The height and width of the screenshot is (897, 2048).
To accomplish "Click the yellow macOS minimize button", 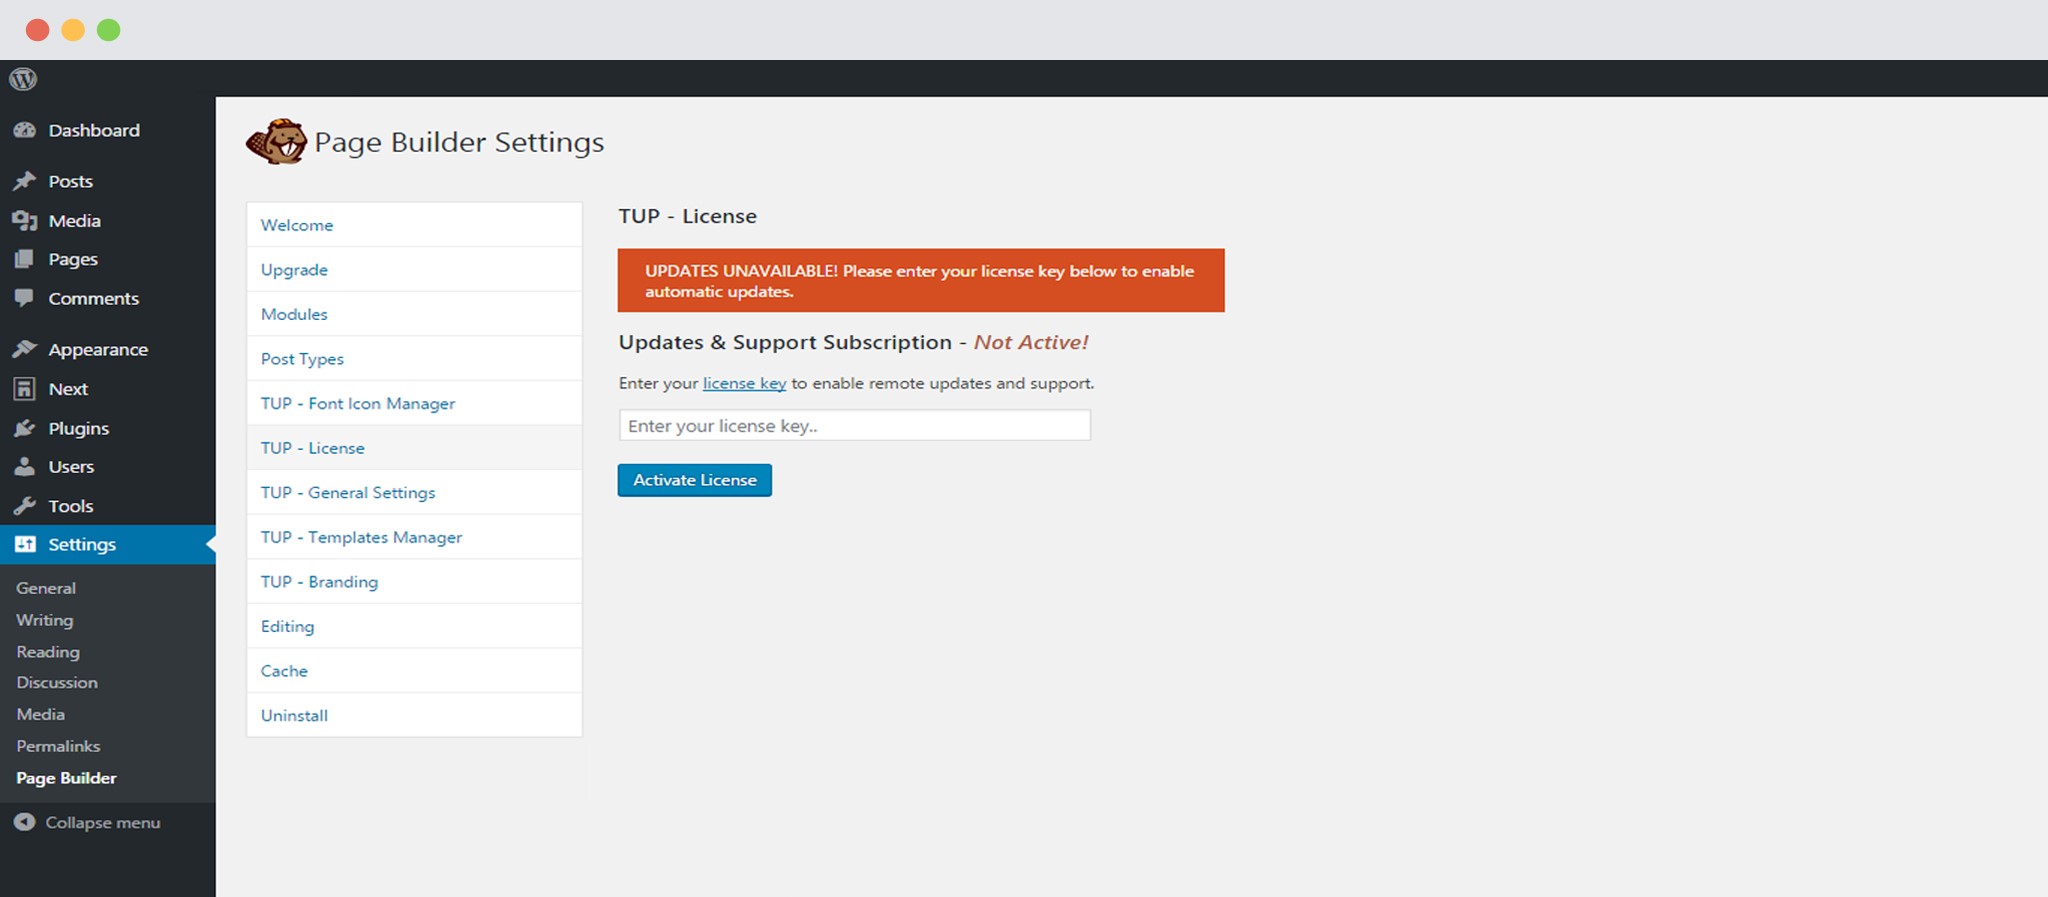I will coord(73,30).
